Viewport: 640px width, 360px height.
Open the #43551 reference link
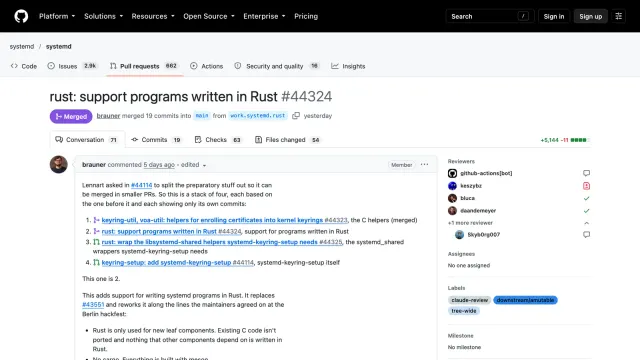pos(93,305)
